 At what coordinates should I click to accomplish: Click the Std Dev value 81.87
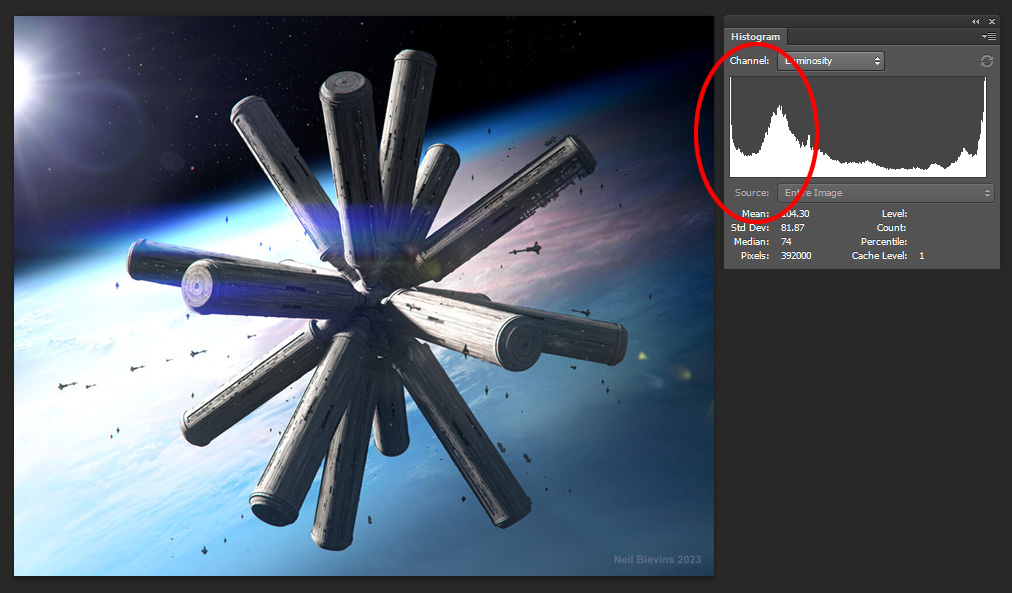point(793,228)
